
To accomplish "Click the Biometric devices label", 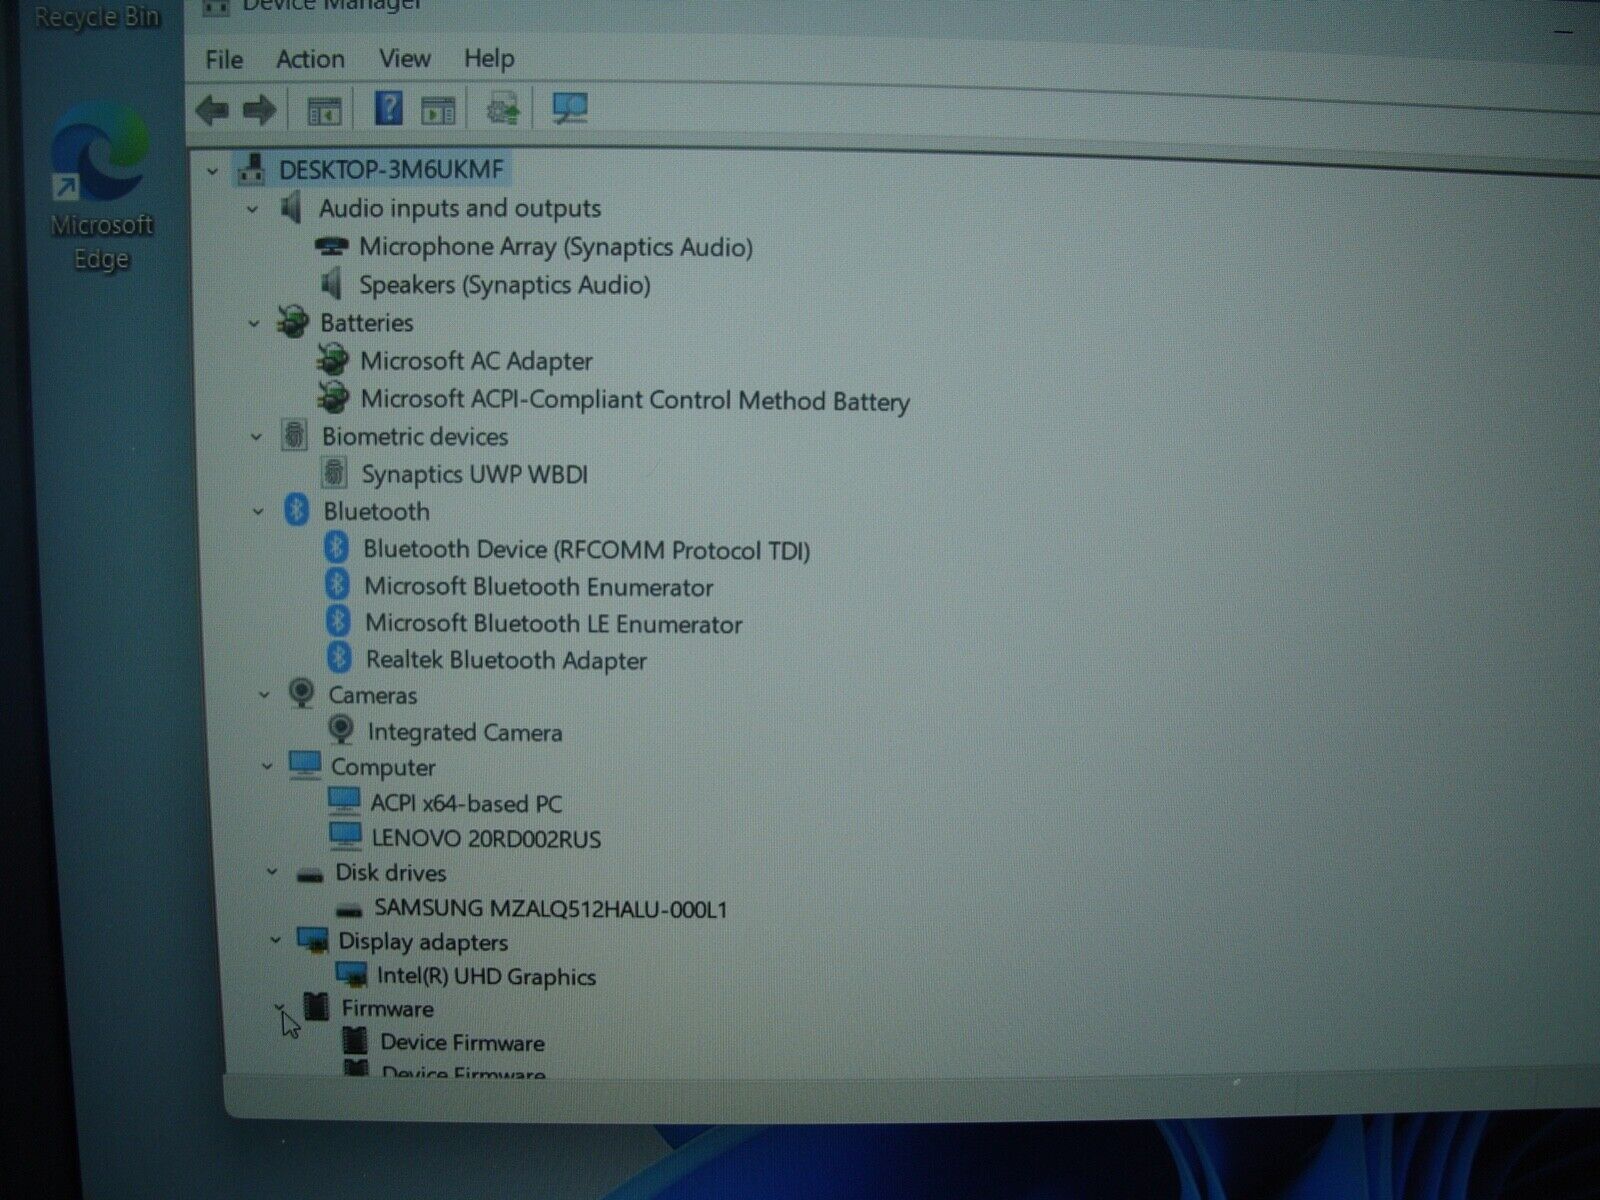I will click(415, 437).
